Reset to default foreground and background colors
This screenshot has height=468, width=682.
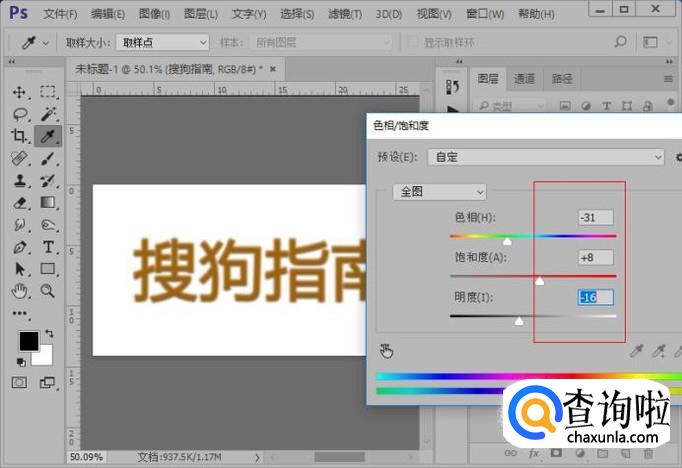click(x=21, y=362)
